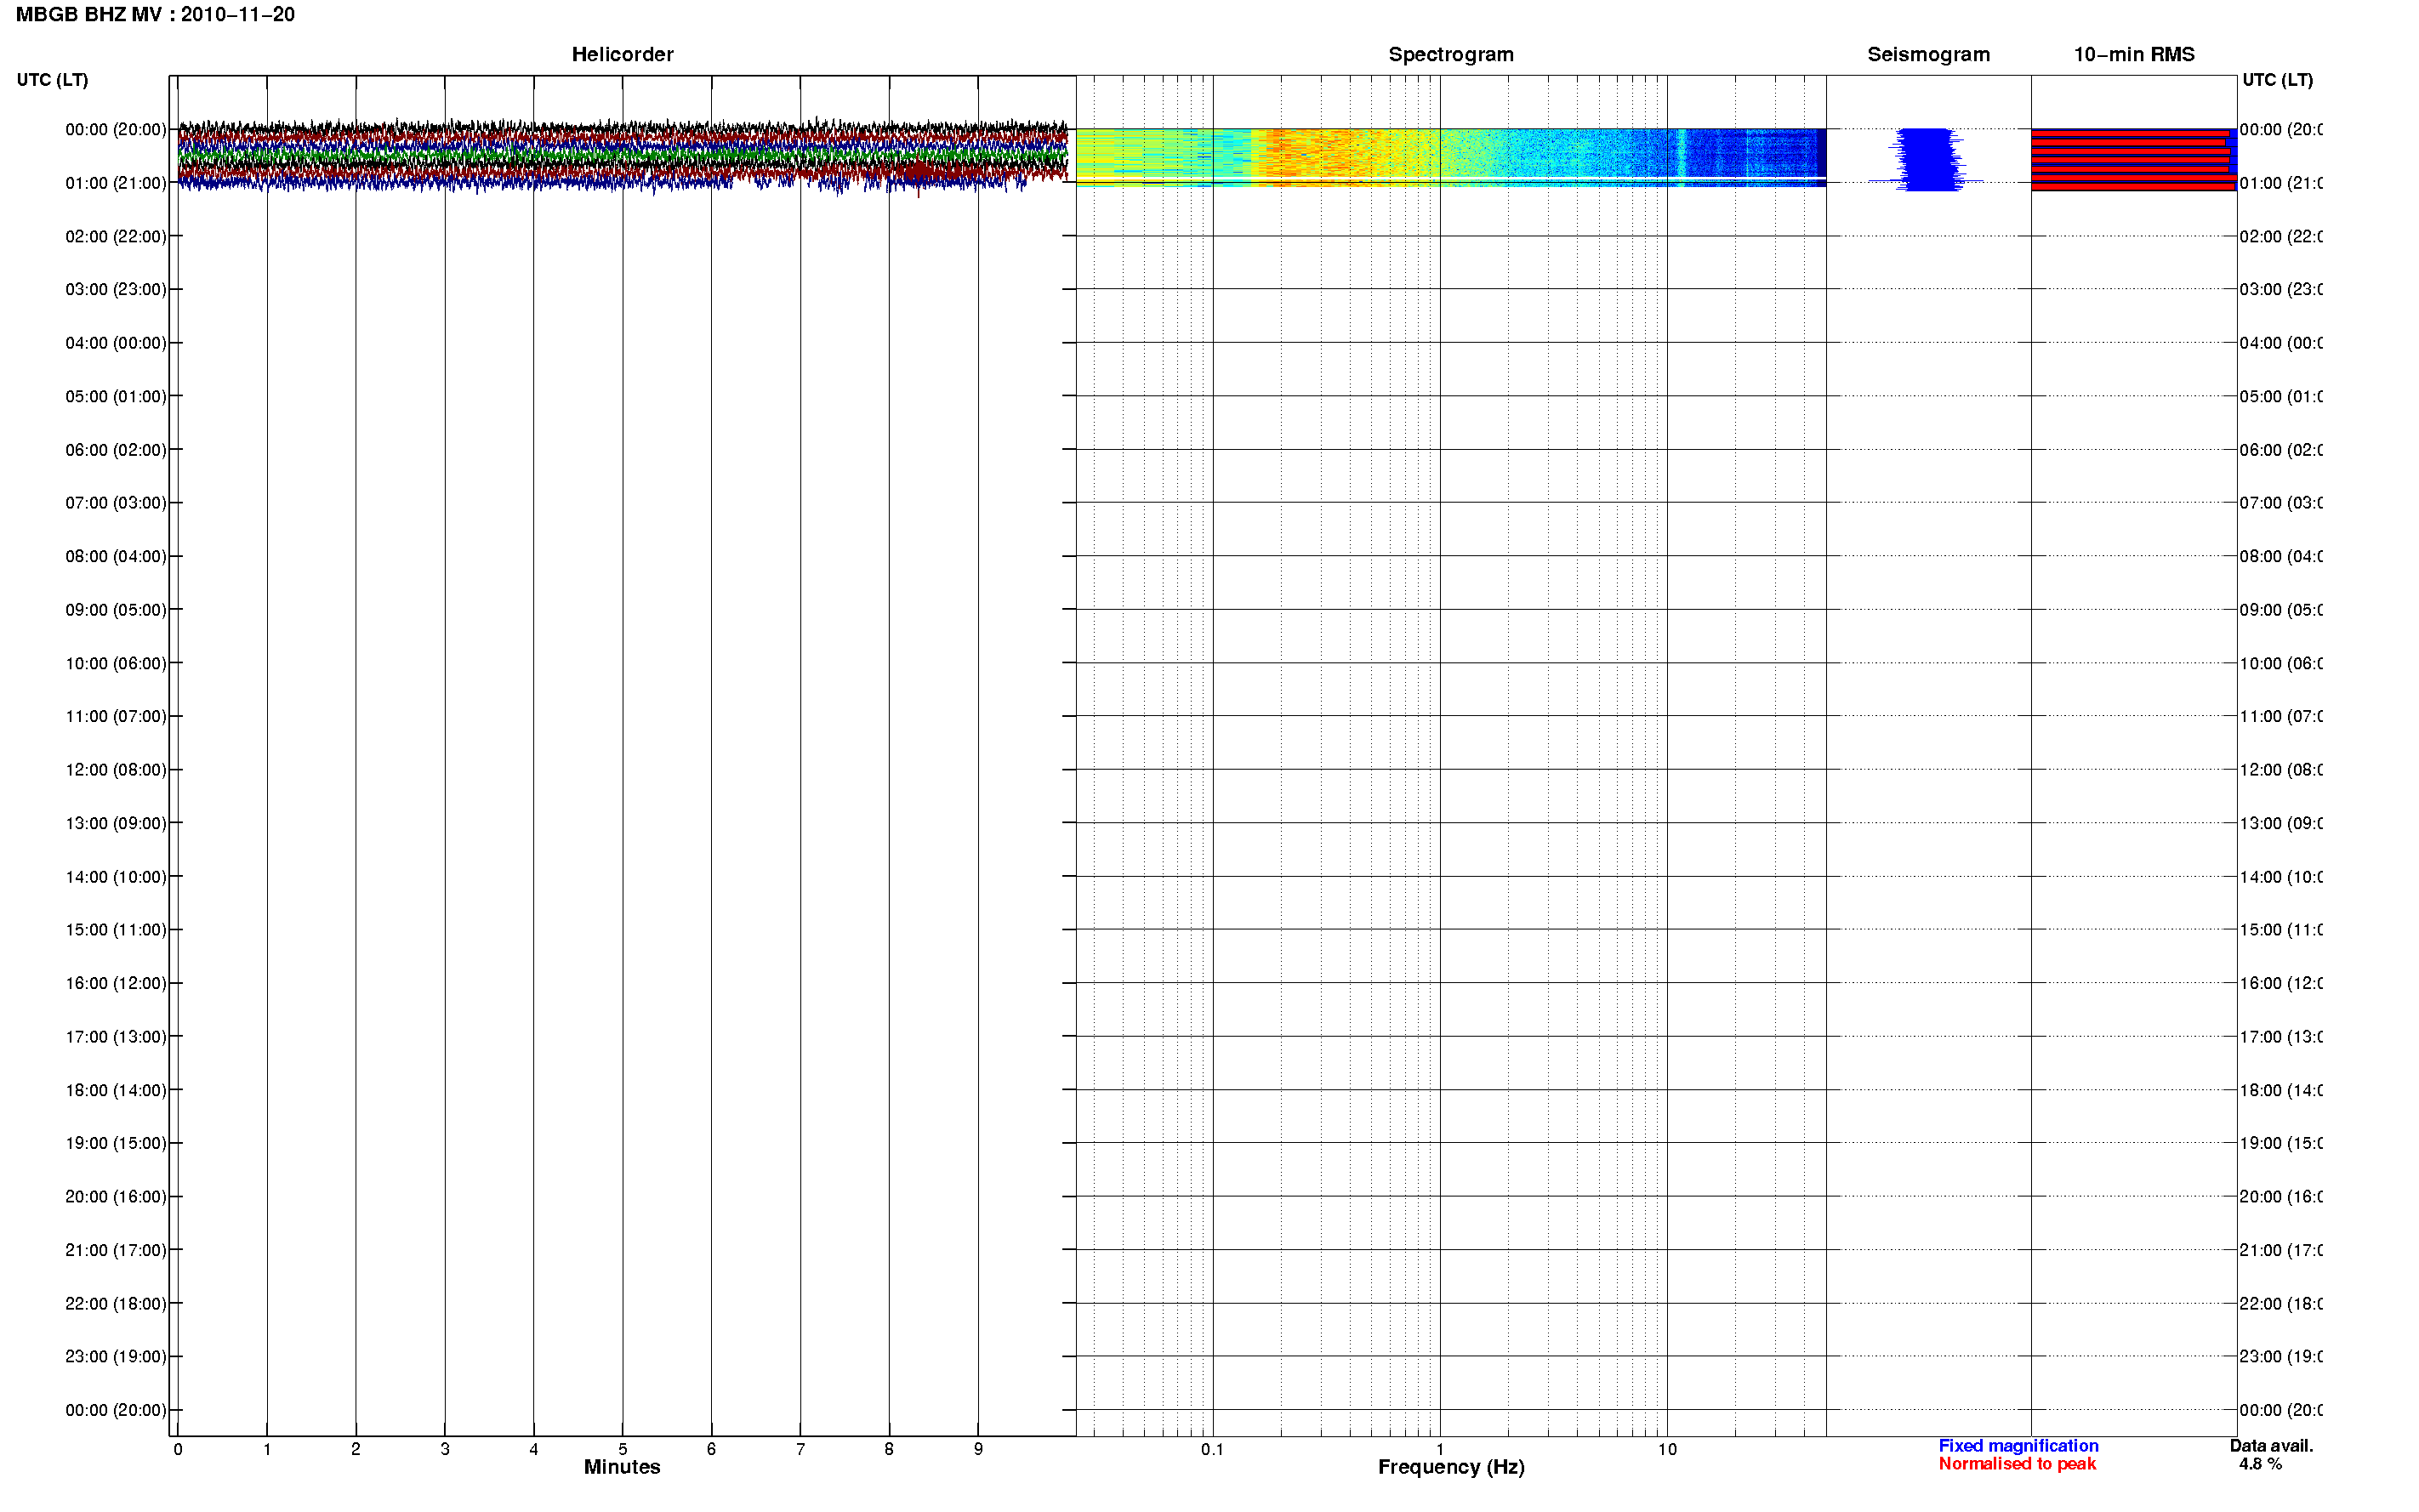The height and width of the screenshot is (1512, 2419).
Task: Click minute-axis tick label '4'
Action: tap(534, 1449)
